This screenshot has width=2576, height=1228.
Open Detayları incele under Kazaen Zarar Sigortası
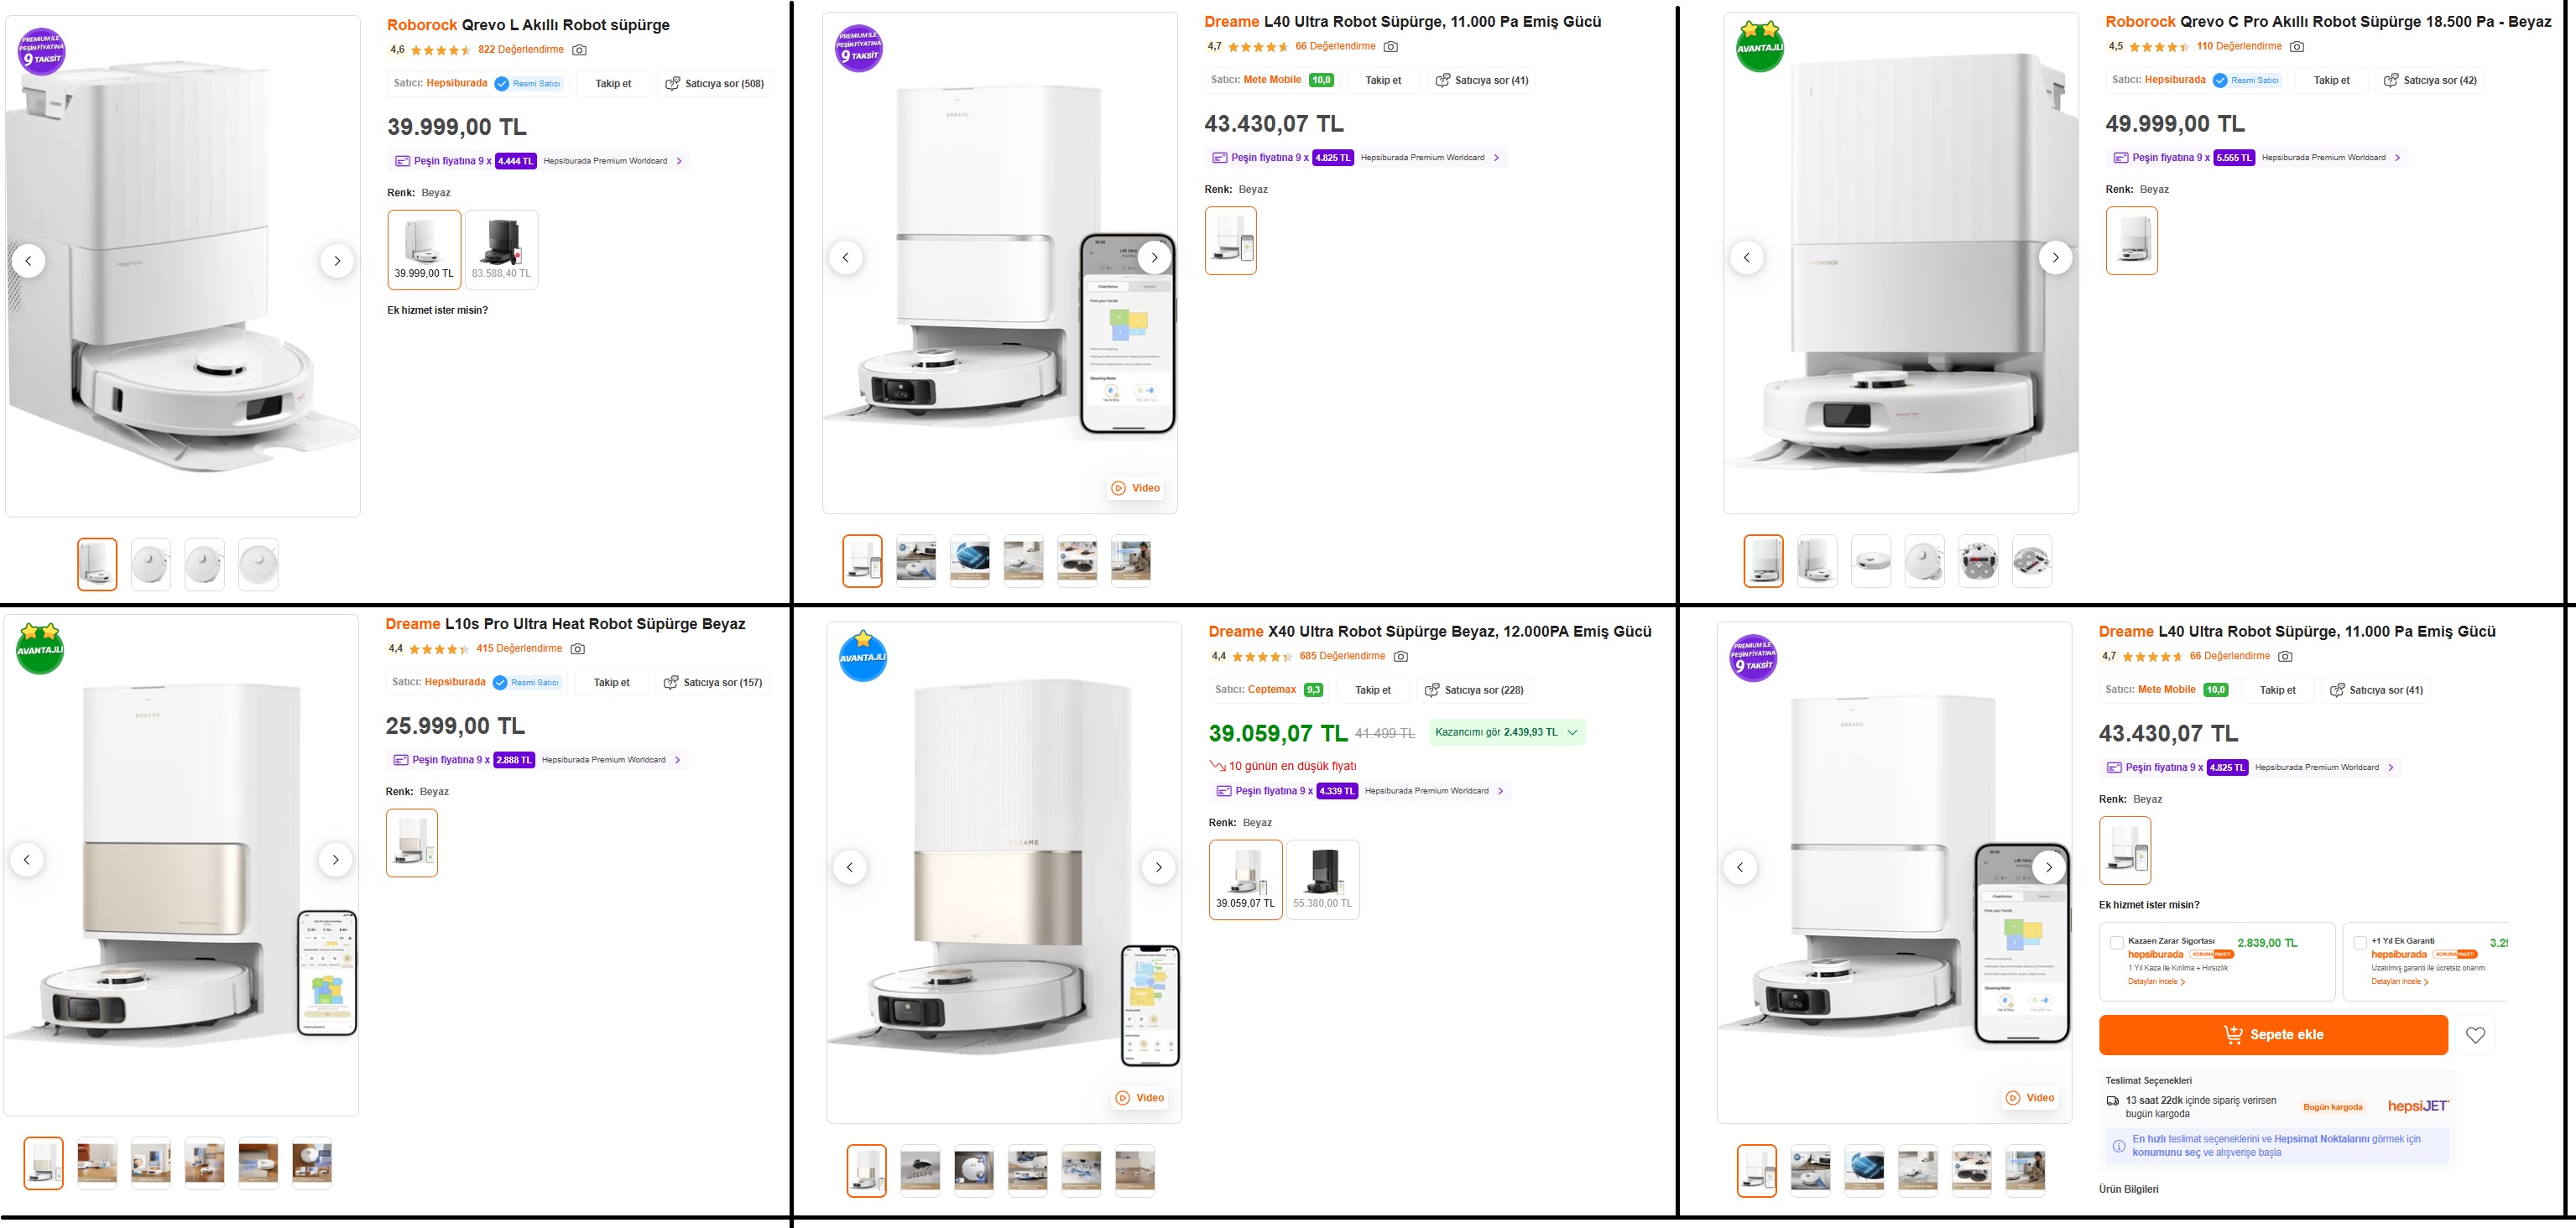click(2156, 982)
